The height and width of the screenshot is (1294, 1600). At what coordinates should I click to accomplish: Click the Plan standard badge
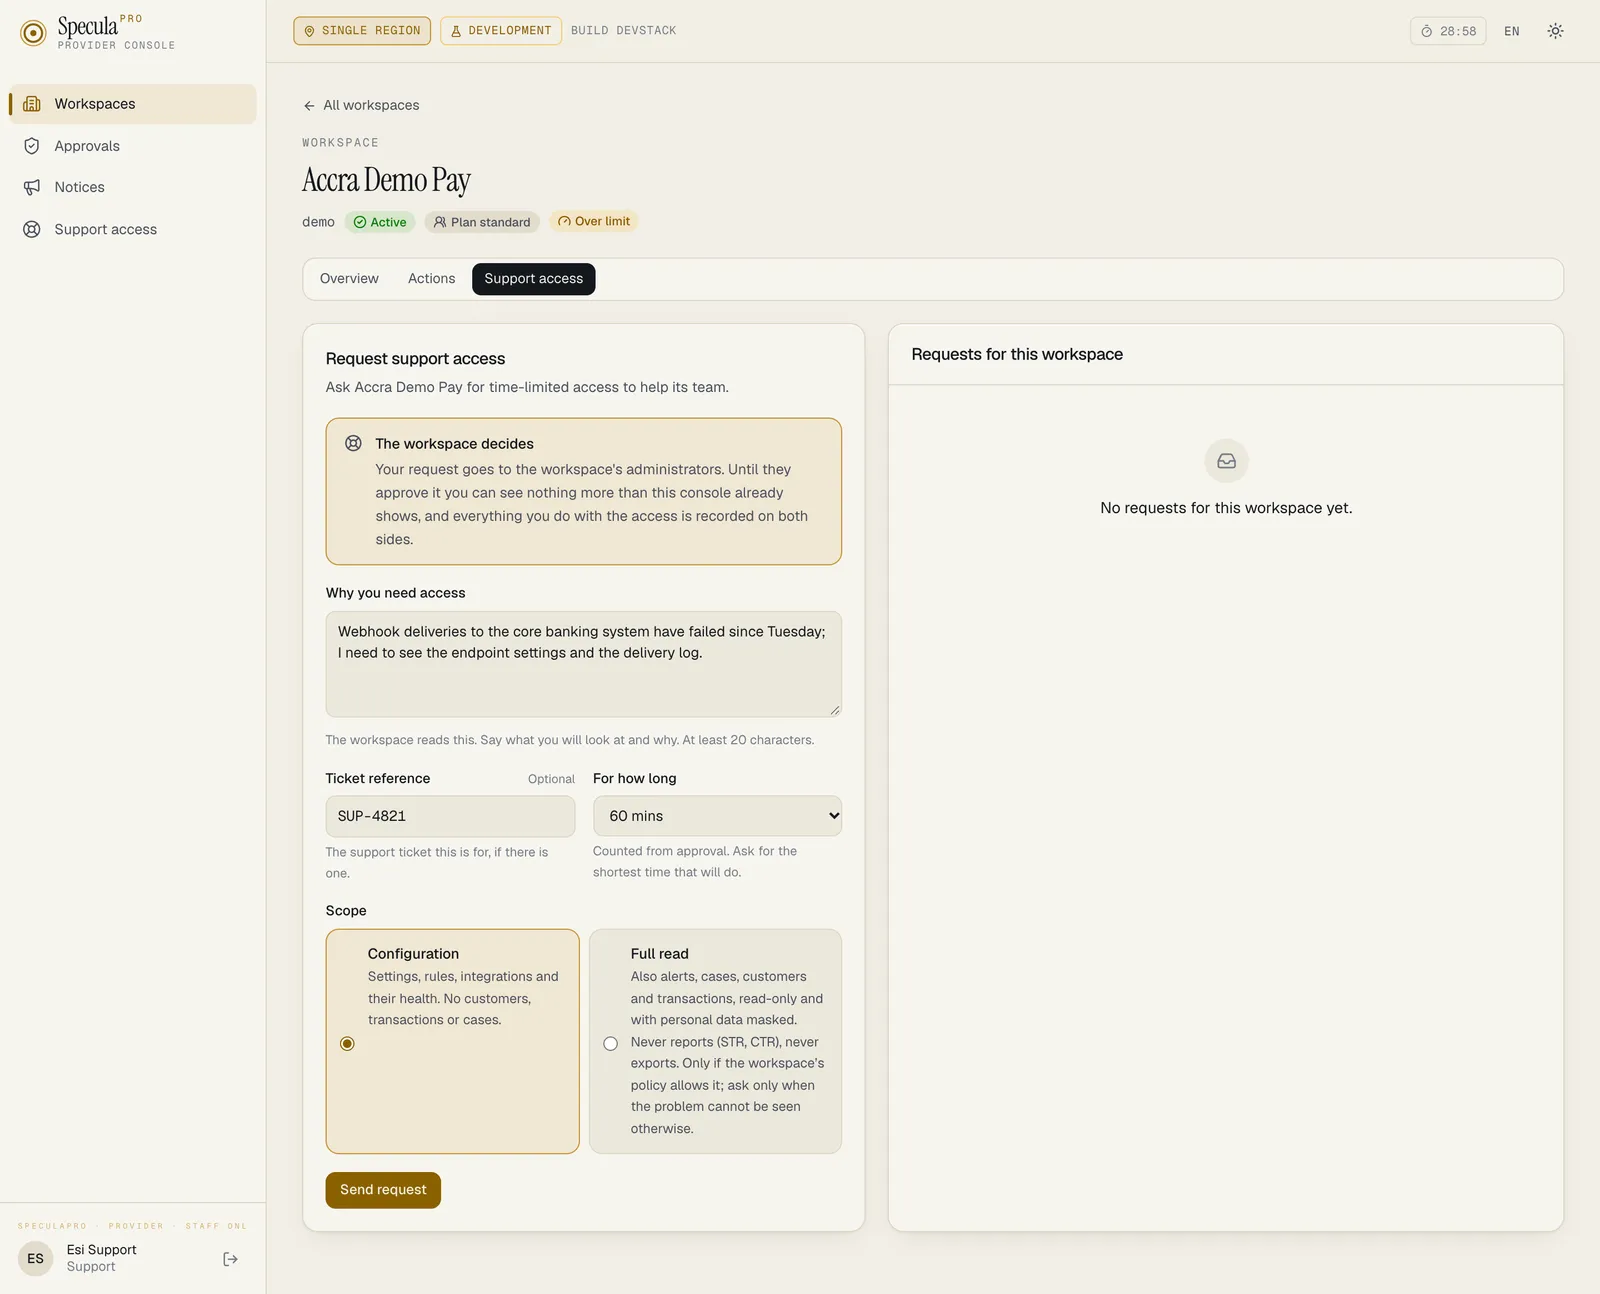[482, 222]
